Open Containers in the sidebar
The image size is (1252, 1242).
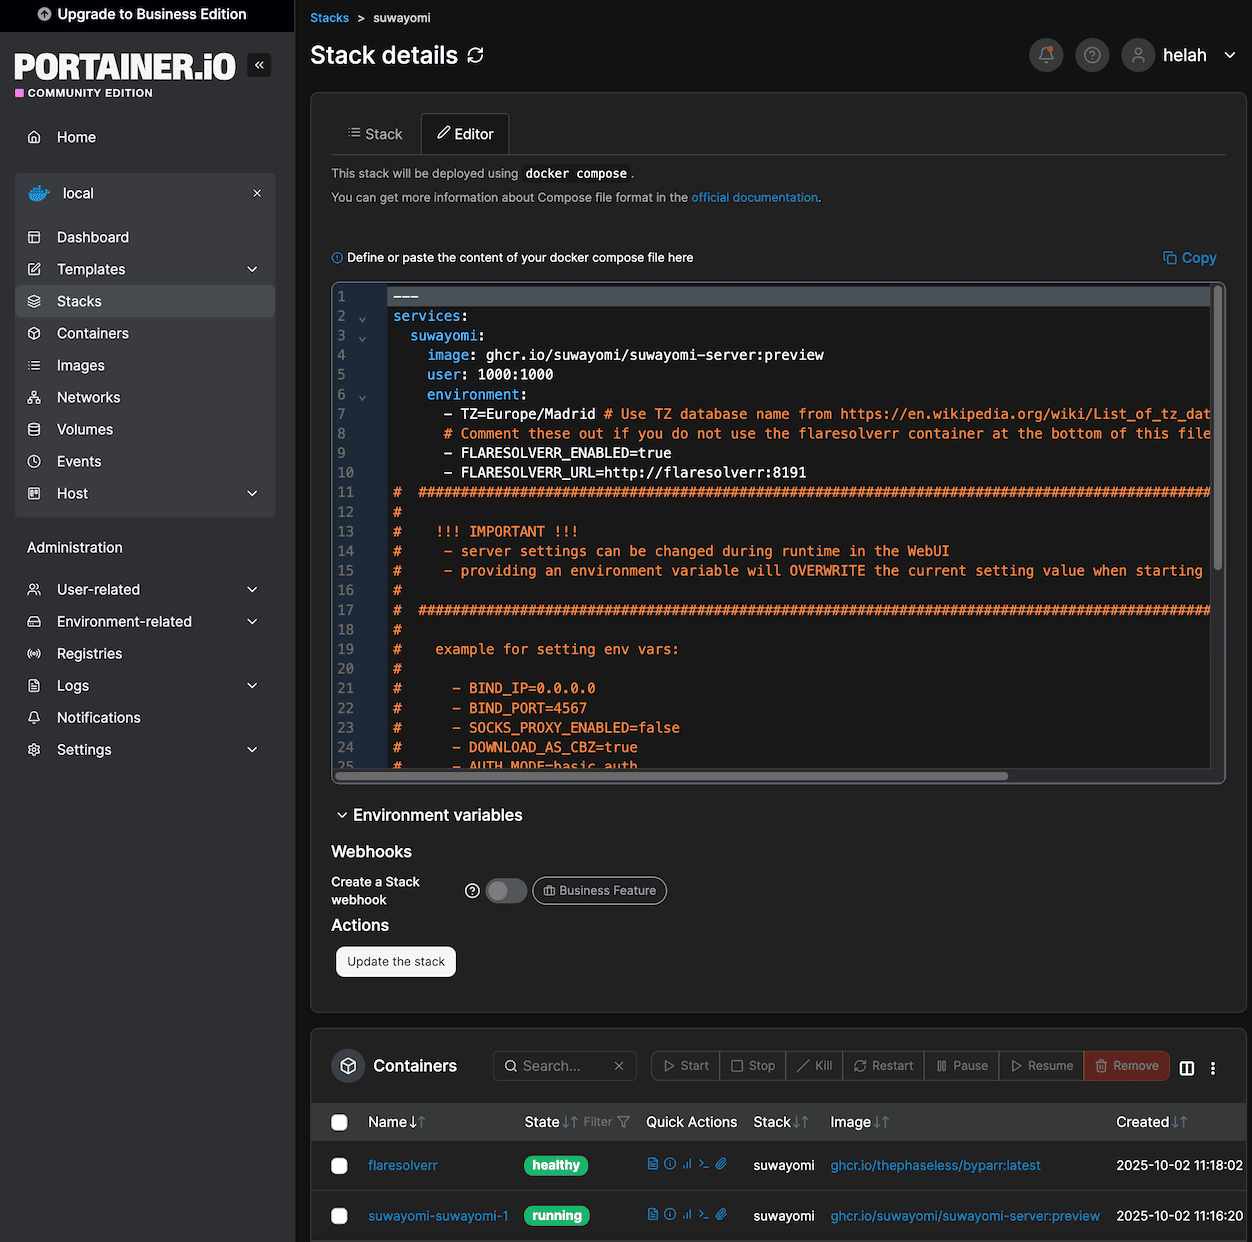point(92,333)
